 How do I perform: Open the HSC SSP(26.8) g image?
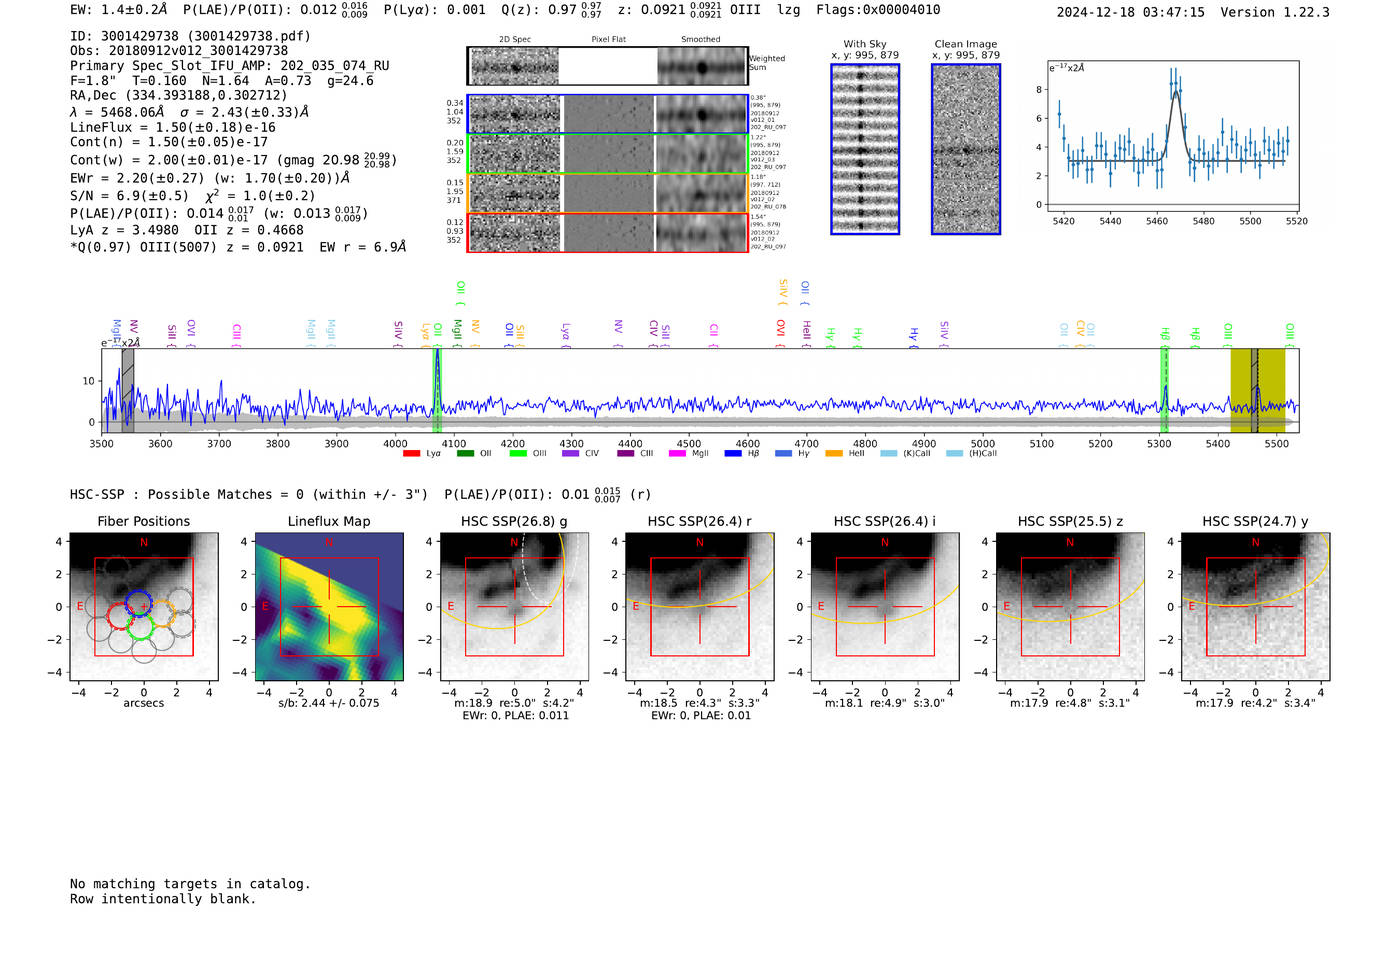(x=515, y=607)
